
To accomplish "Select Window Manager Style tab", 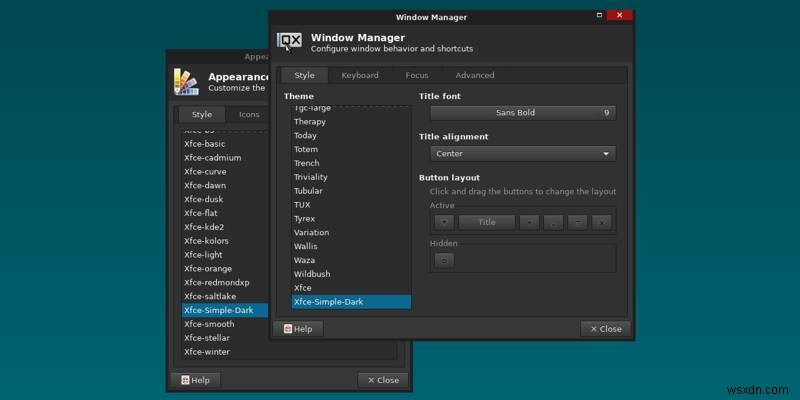I will (304, 75).
